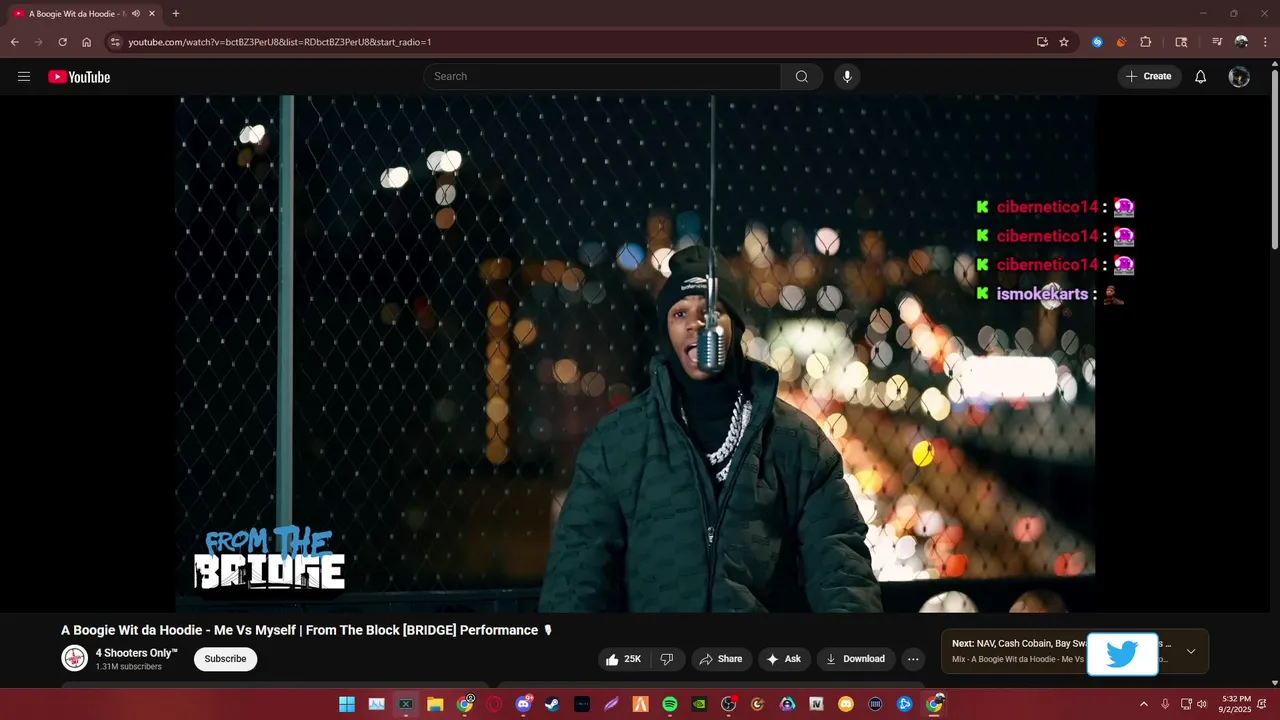This screenshot has height=720, width=1280.
Task: Open Spotify from the taskbar
Action: [x=670, y=704]
